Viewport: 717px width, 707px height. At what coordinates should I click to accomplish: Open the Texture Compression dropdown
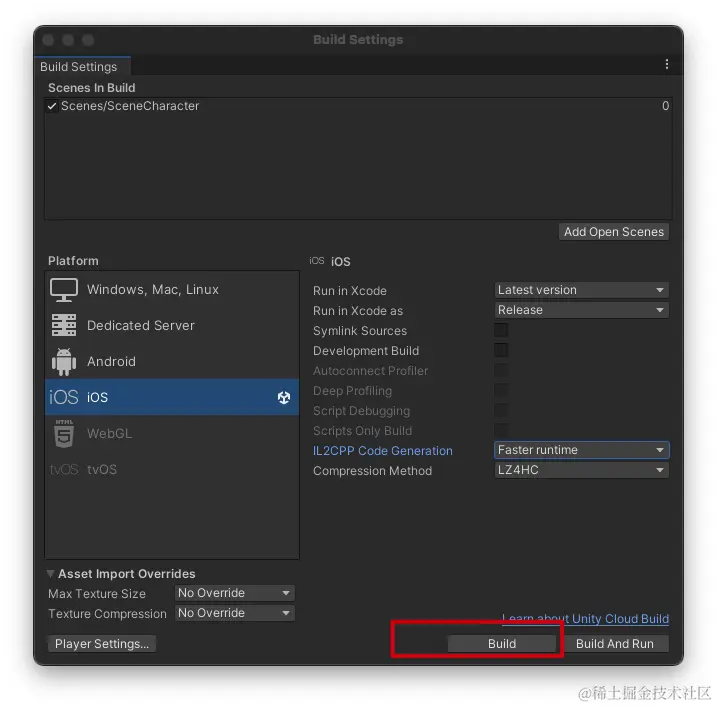click(x=235, y=613)
